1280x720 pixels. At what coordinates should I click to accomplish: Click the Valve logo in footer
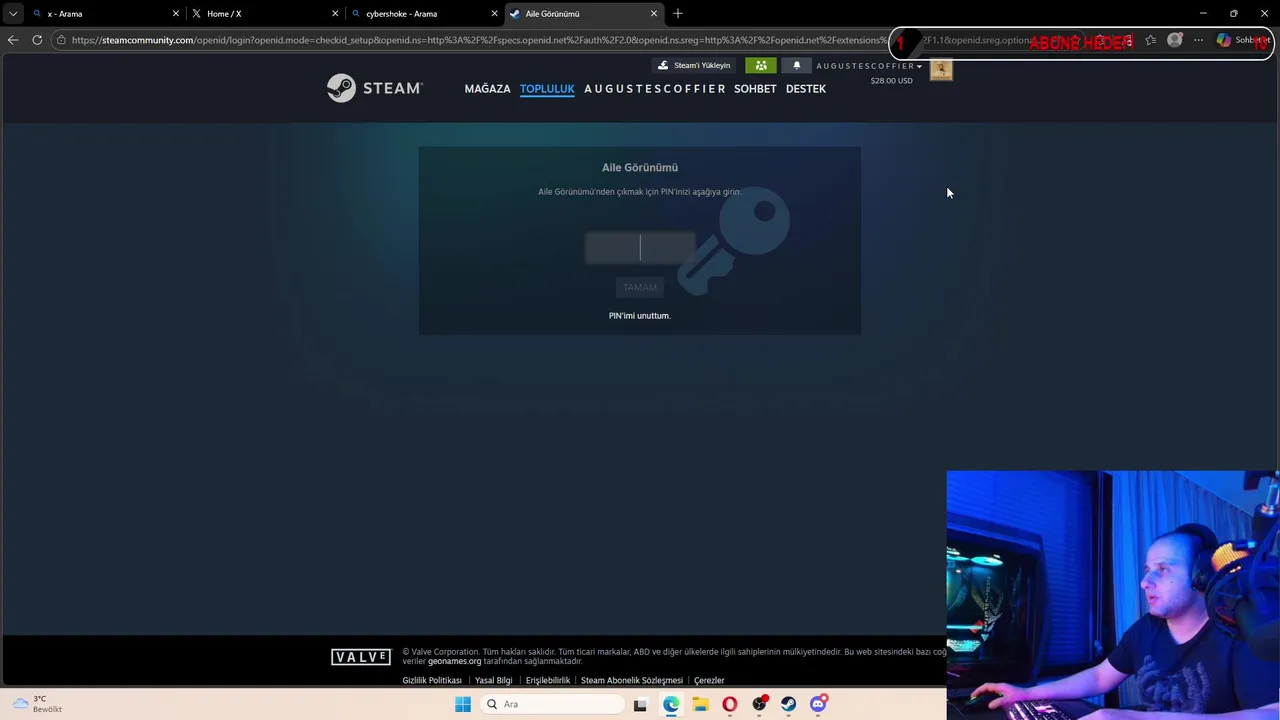361,657
